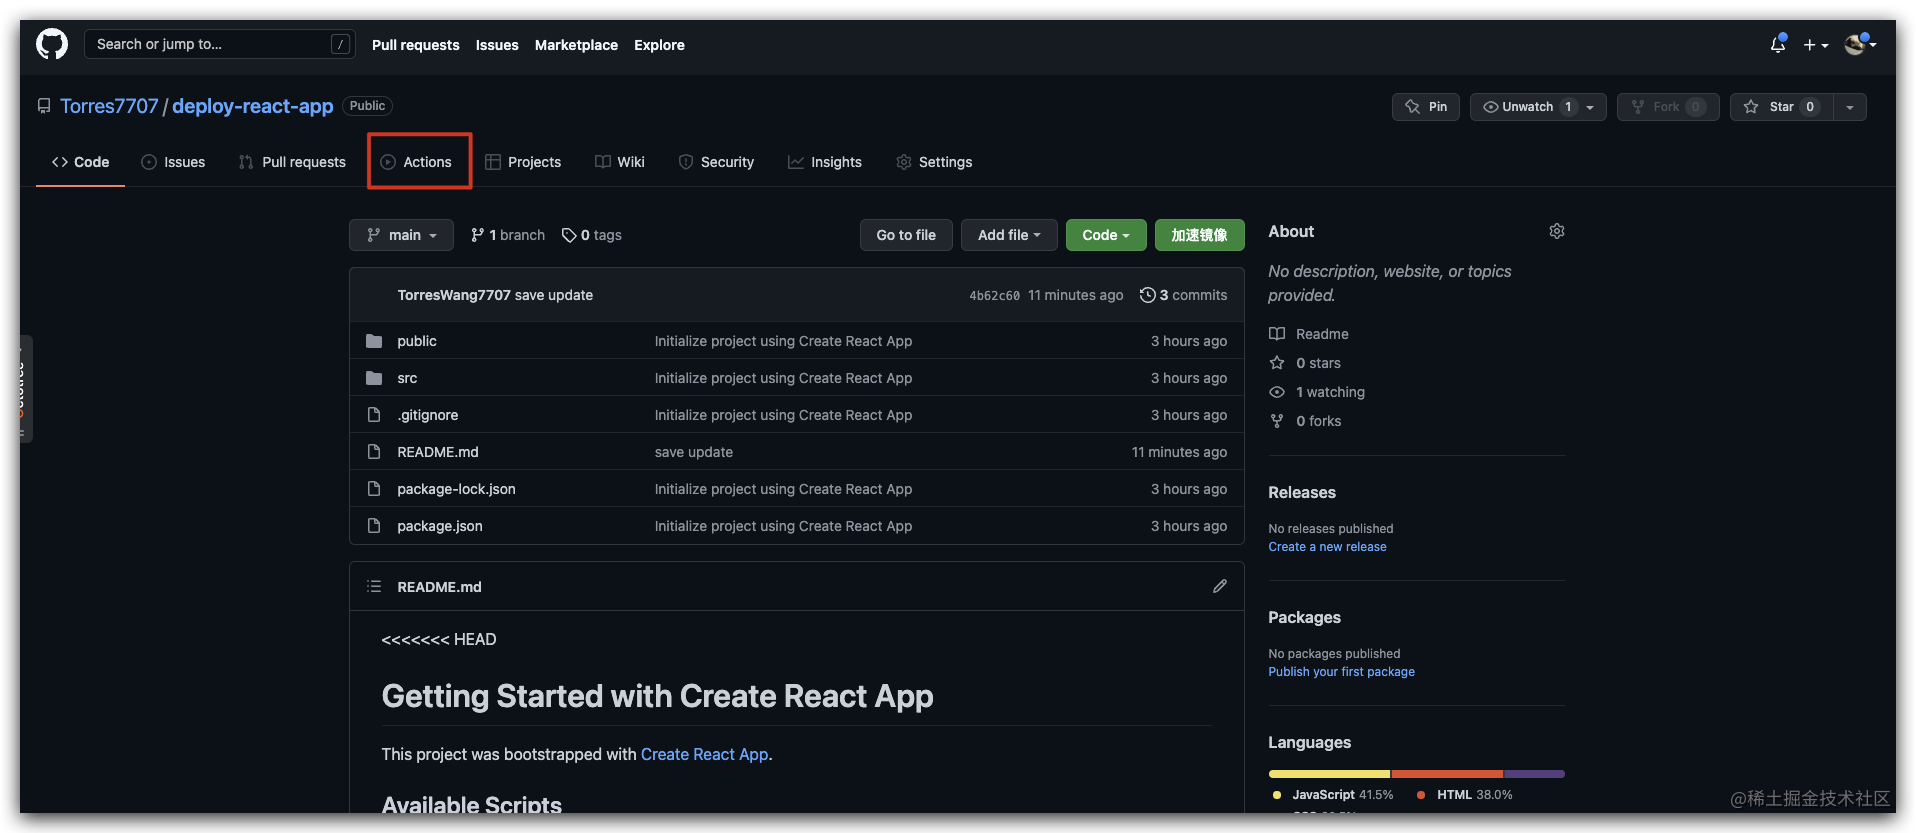
Task: Open the Create React App link
Action: 704,754
